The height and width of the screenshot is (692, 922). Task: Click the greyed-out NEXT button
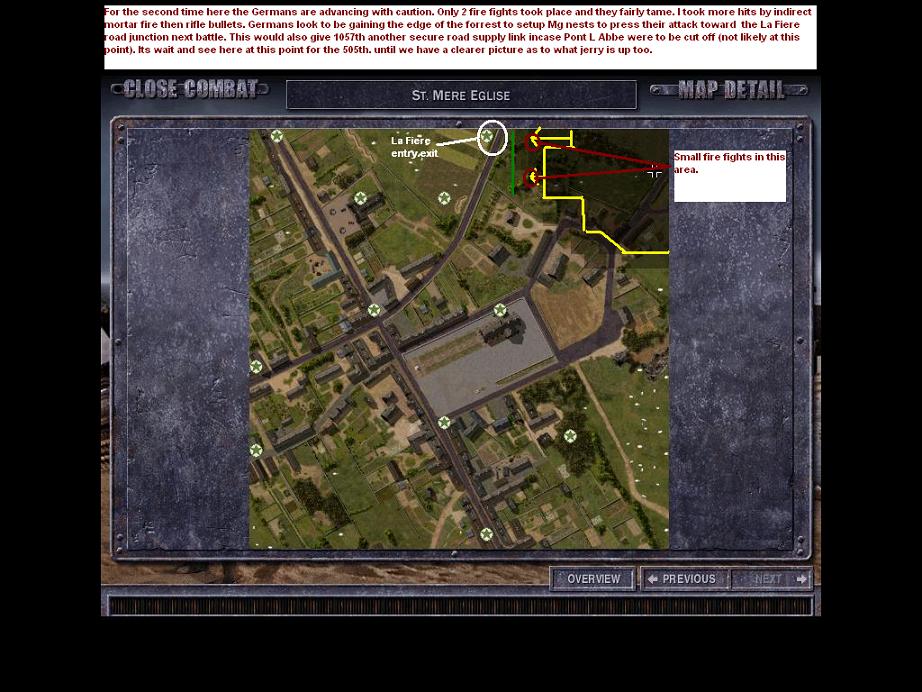pyautogui.click(x=771, y=579)
